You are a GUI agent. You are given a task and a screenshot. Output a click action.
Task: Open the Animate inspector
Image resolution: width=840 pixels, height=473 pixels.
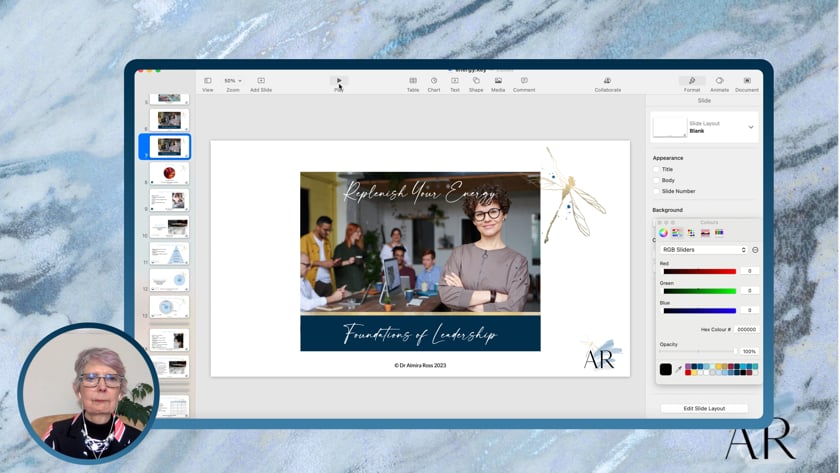click(719, 80)
